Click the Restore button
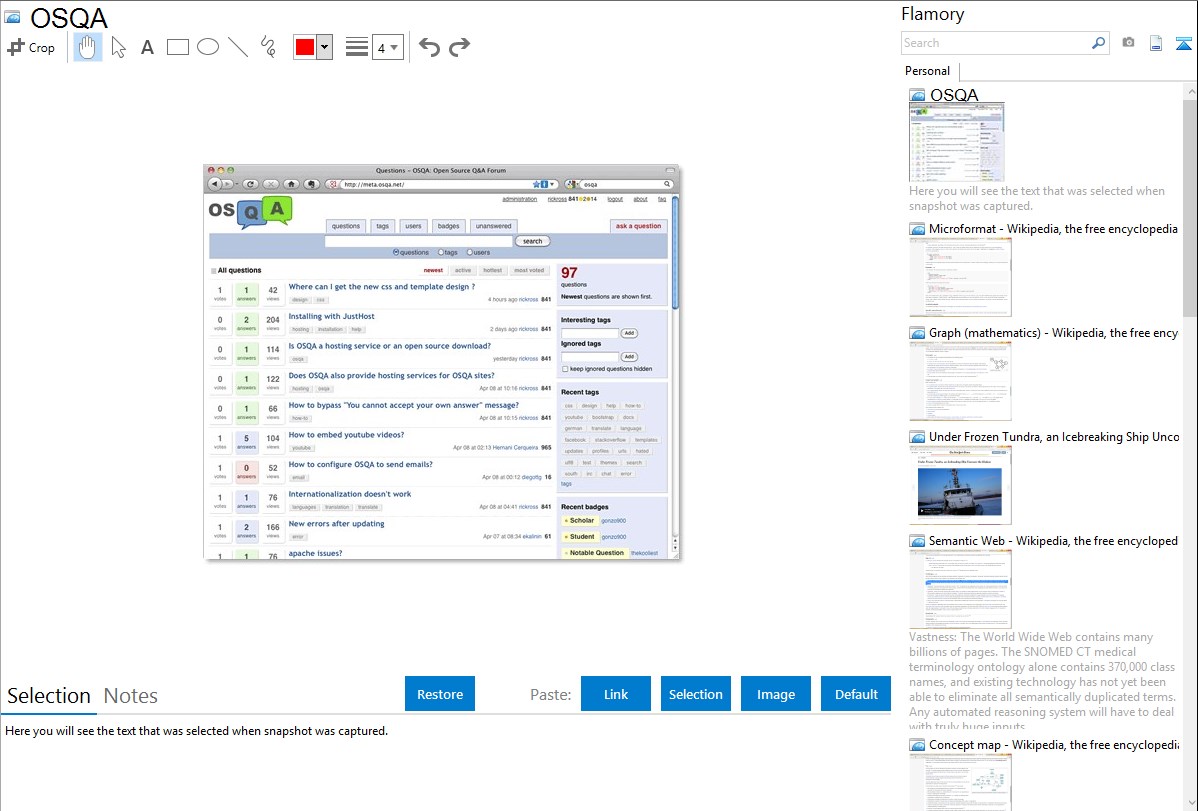The width and height of the screenshot is (1198, 811). point(440,694)
